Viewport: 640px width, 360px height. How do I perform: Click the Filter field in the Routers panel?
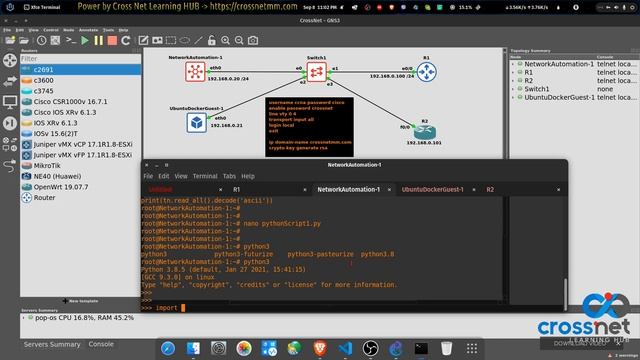80,59
